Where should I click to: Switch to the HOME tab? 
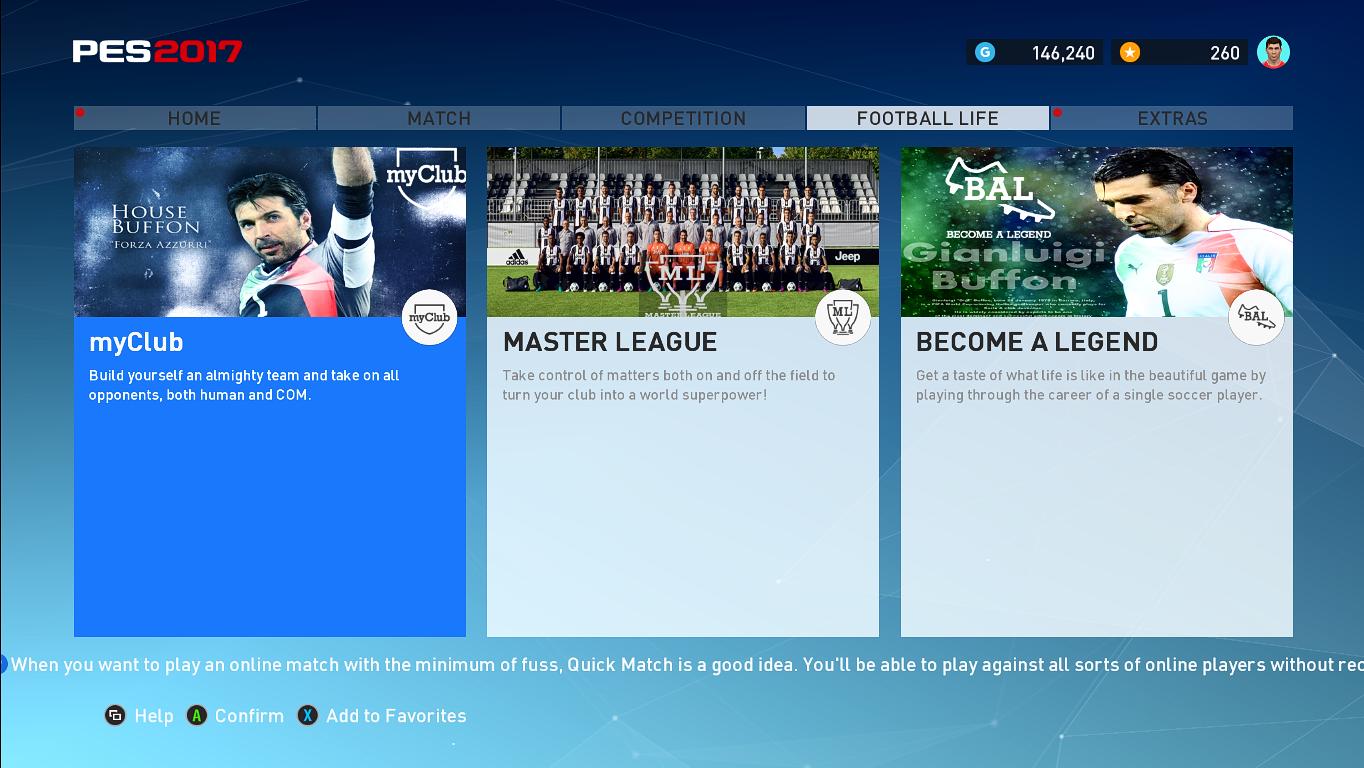(x=194, y=118)
